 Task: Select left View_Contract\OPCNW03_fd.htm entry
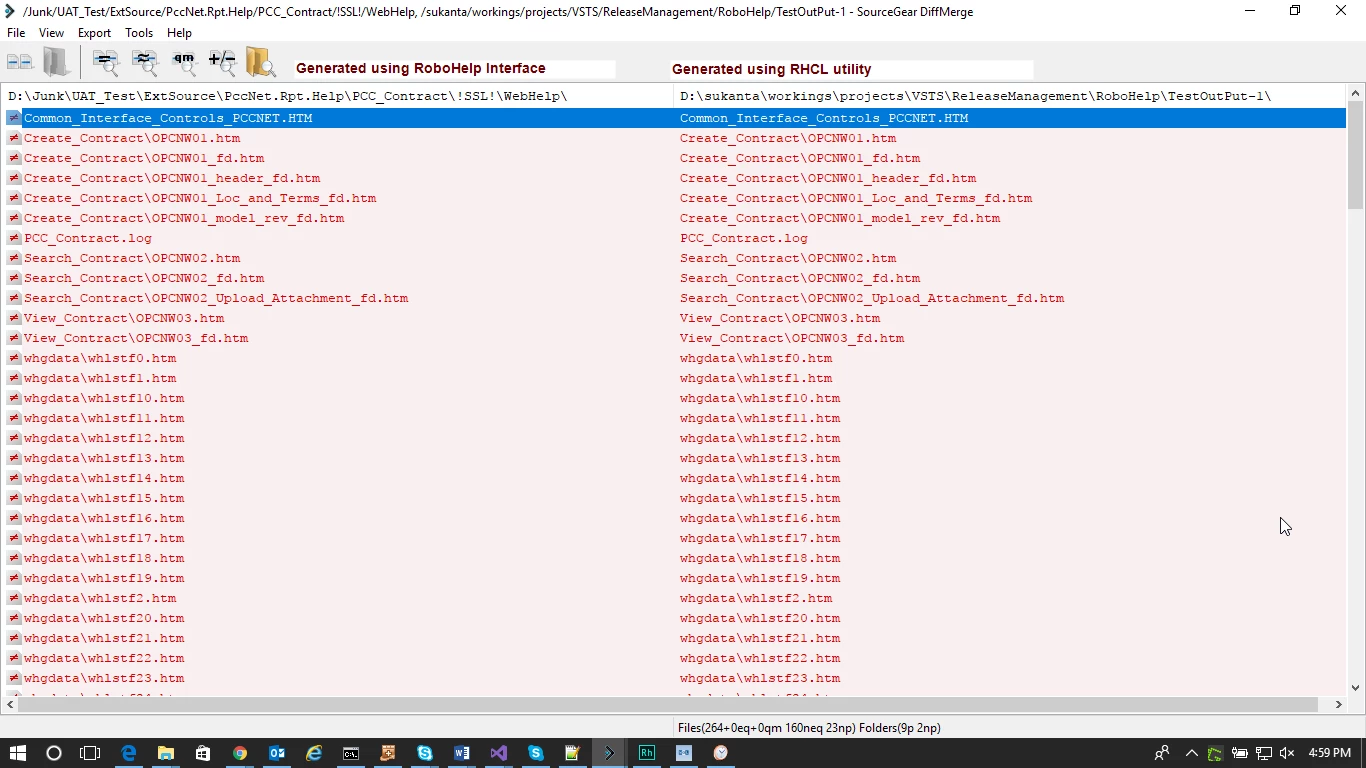136,338
